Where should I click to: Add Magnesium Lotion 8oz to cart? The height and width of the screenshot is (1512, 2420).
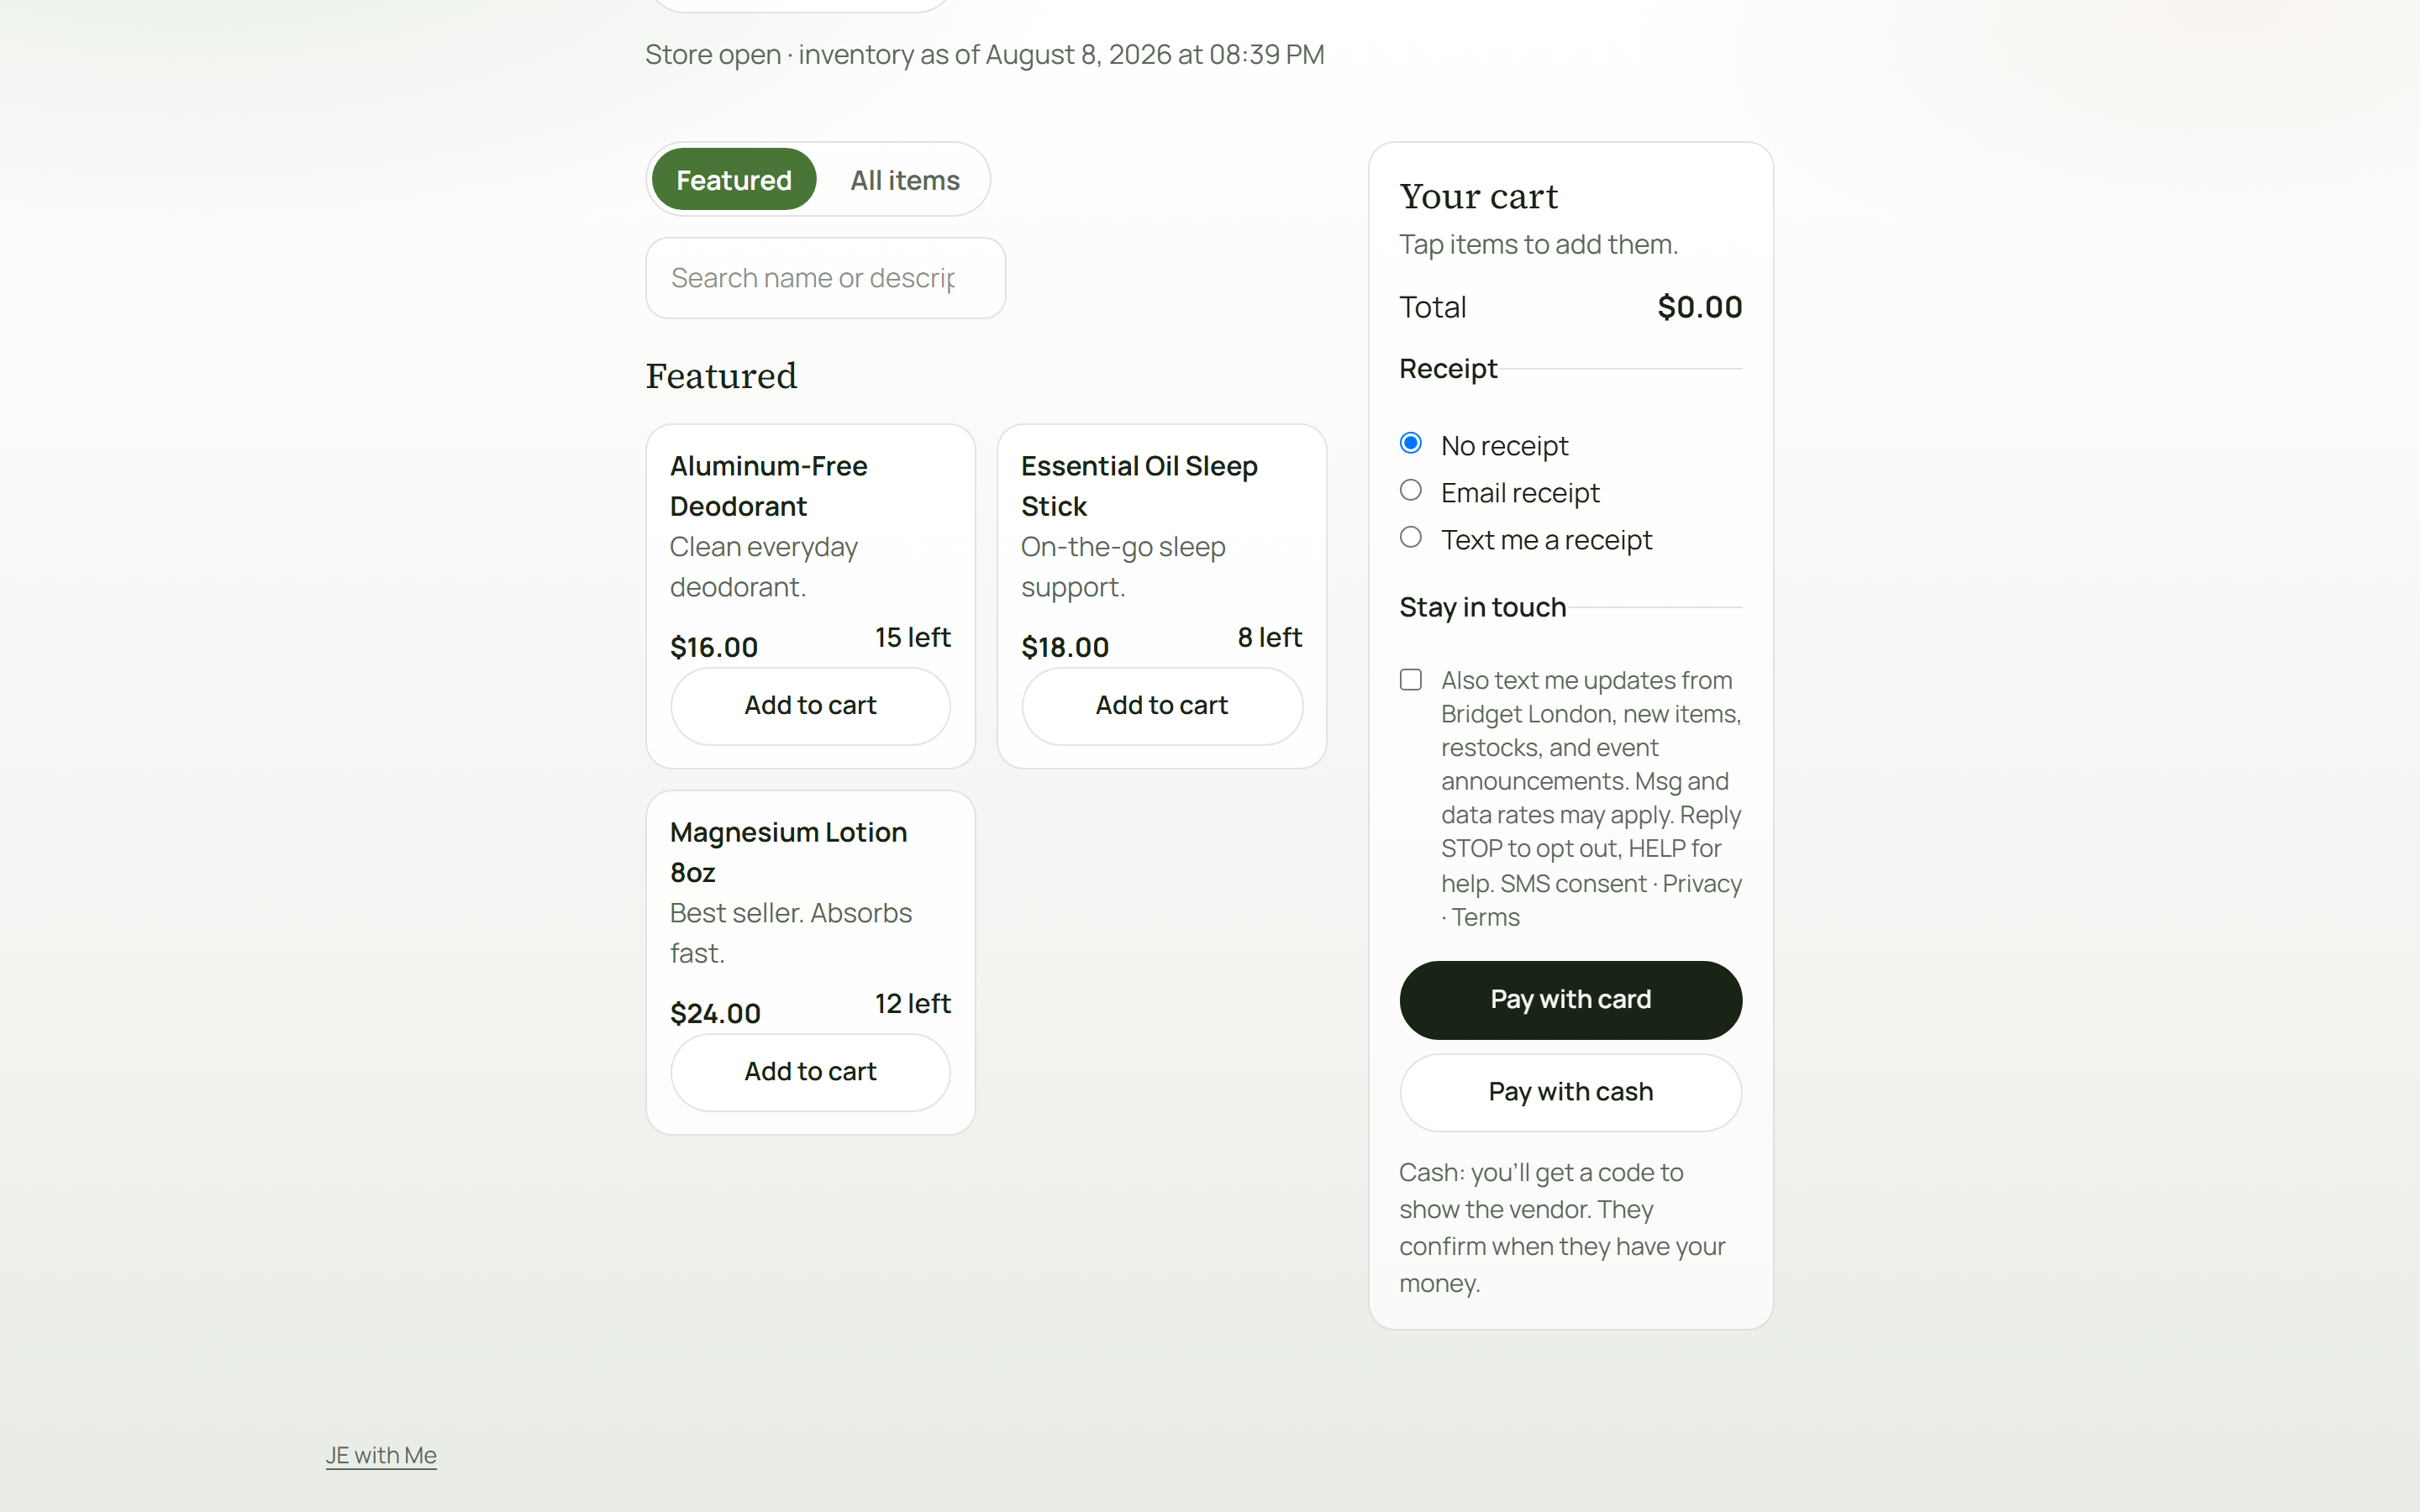pos(810,1071)
